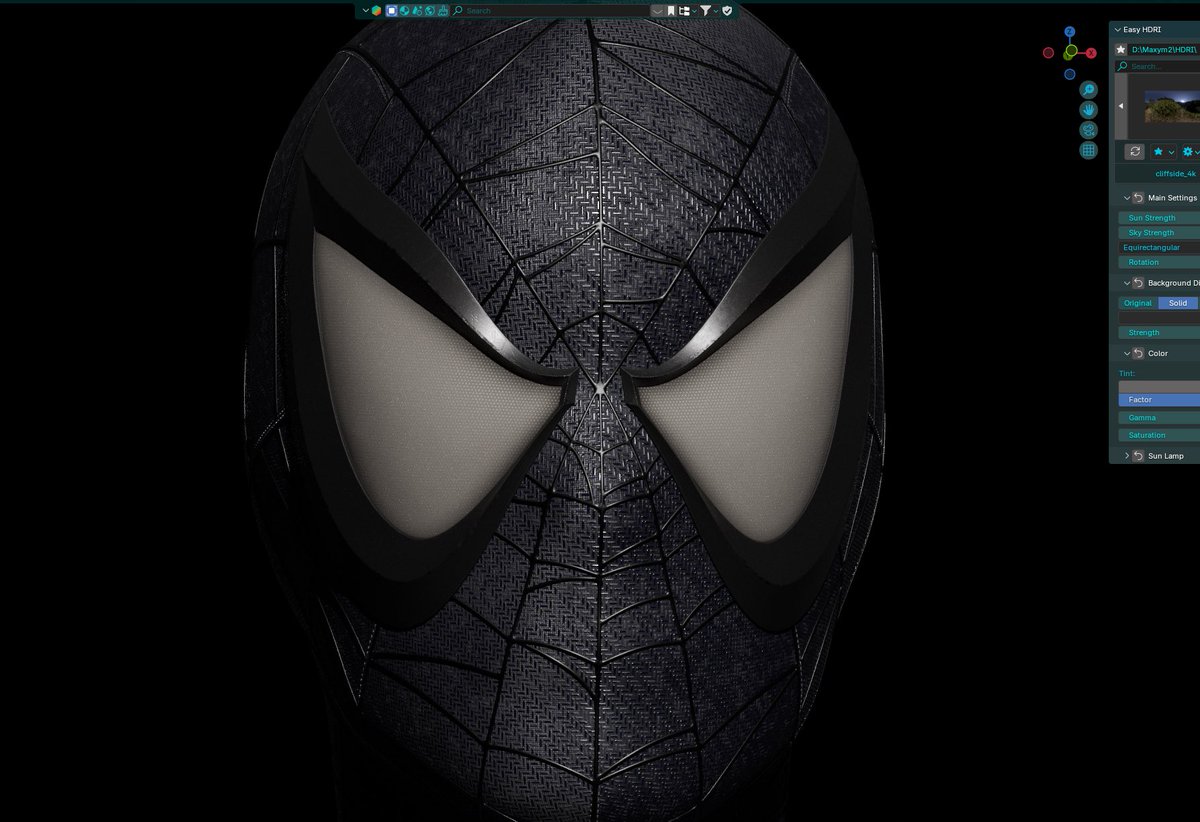Open the editor type dropdown in the header
Image resolution: width=1200 pixels, height=822 pixels.
tap(366, 10)
